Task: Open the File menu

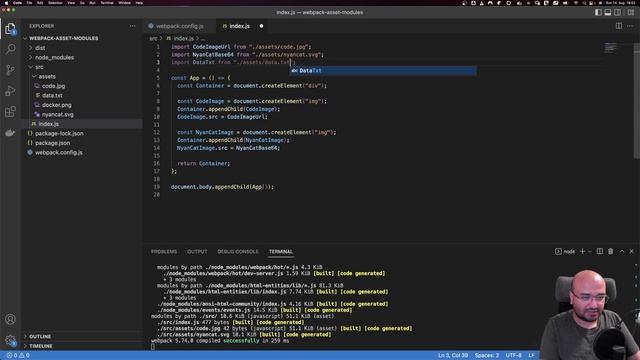Action: coord(29,3)
